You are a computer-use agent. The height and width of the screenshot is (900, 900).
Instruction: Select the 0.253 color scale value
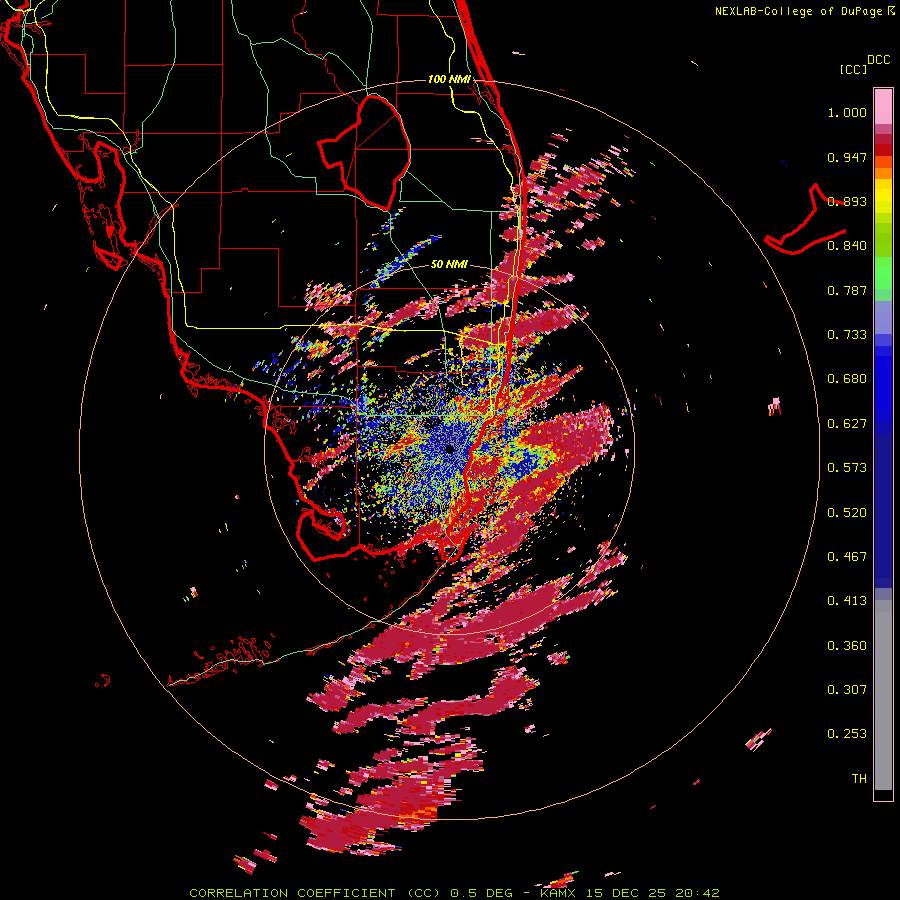(x=847, y=734)
